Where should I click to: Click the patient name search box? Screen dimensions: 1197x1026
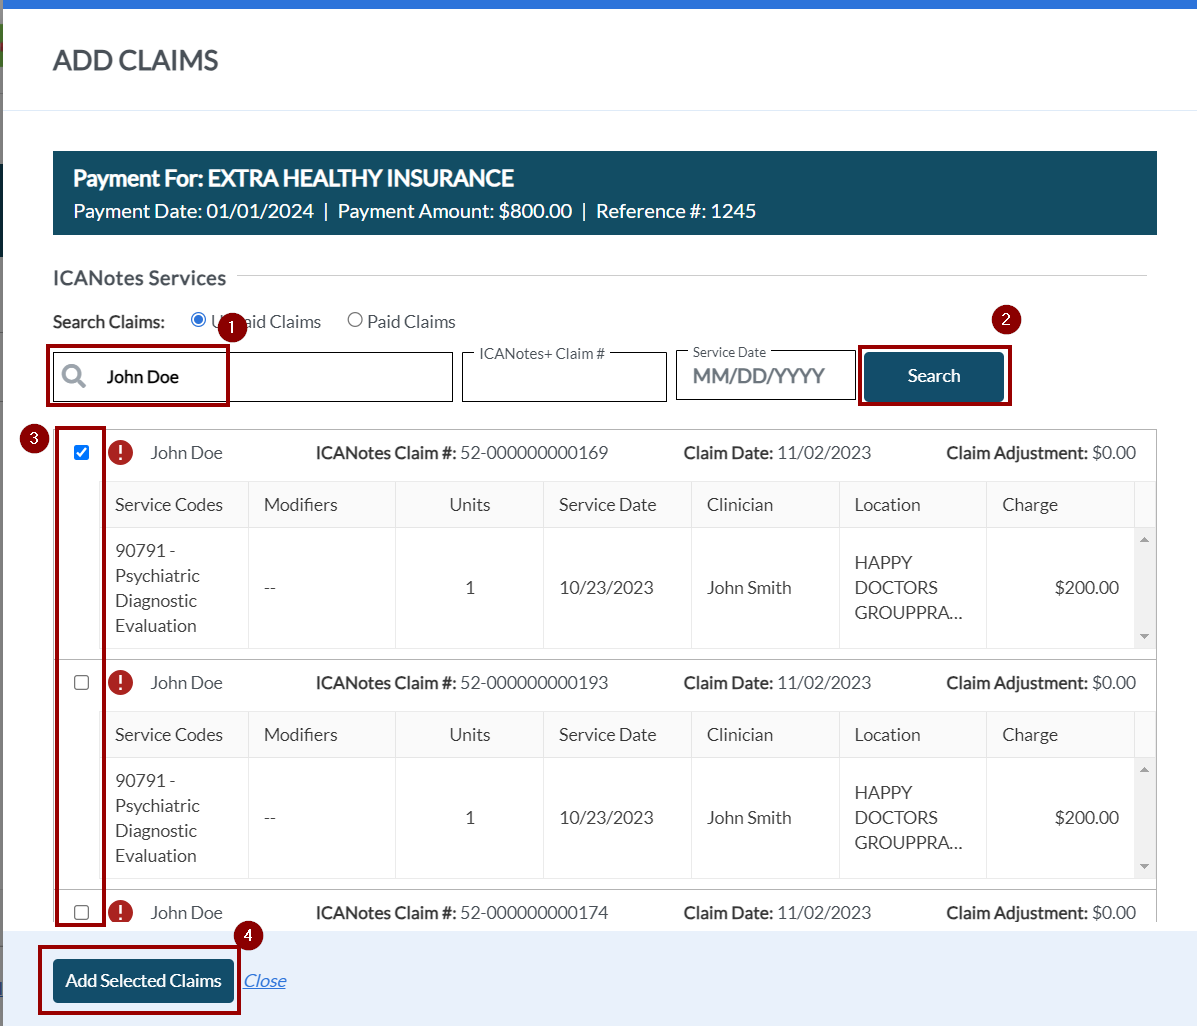click(300, 377)
